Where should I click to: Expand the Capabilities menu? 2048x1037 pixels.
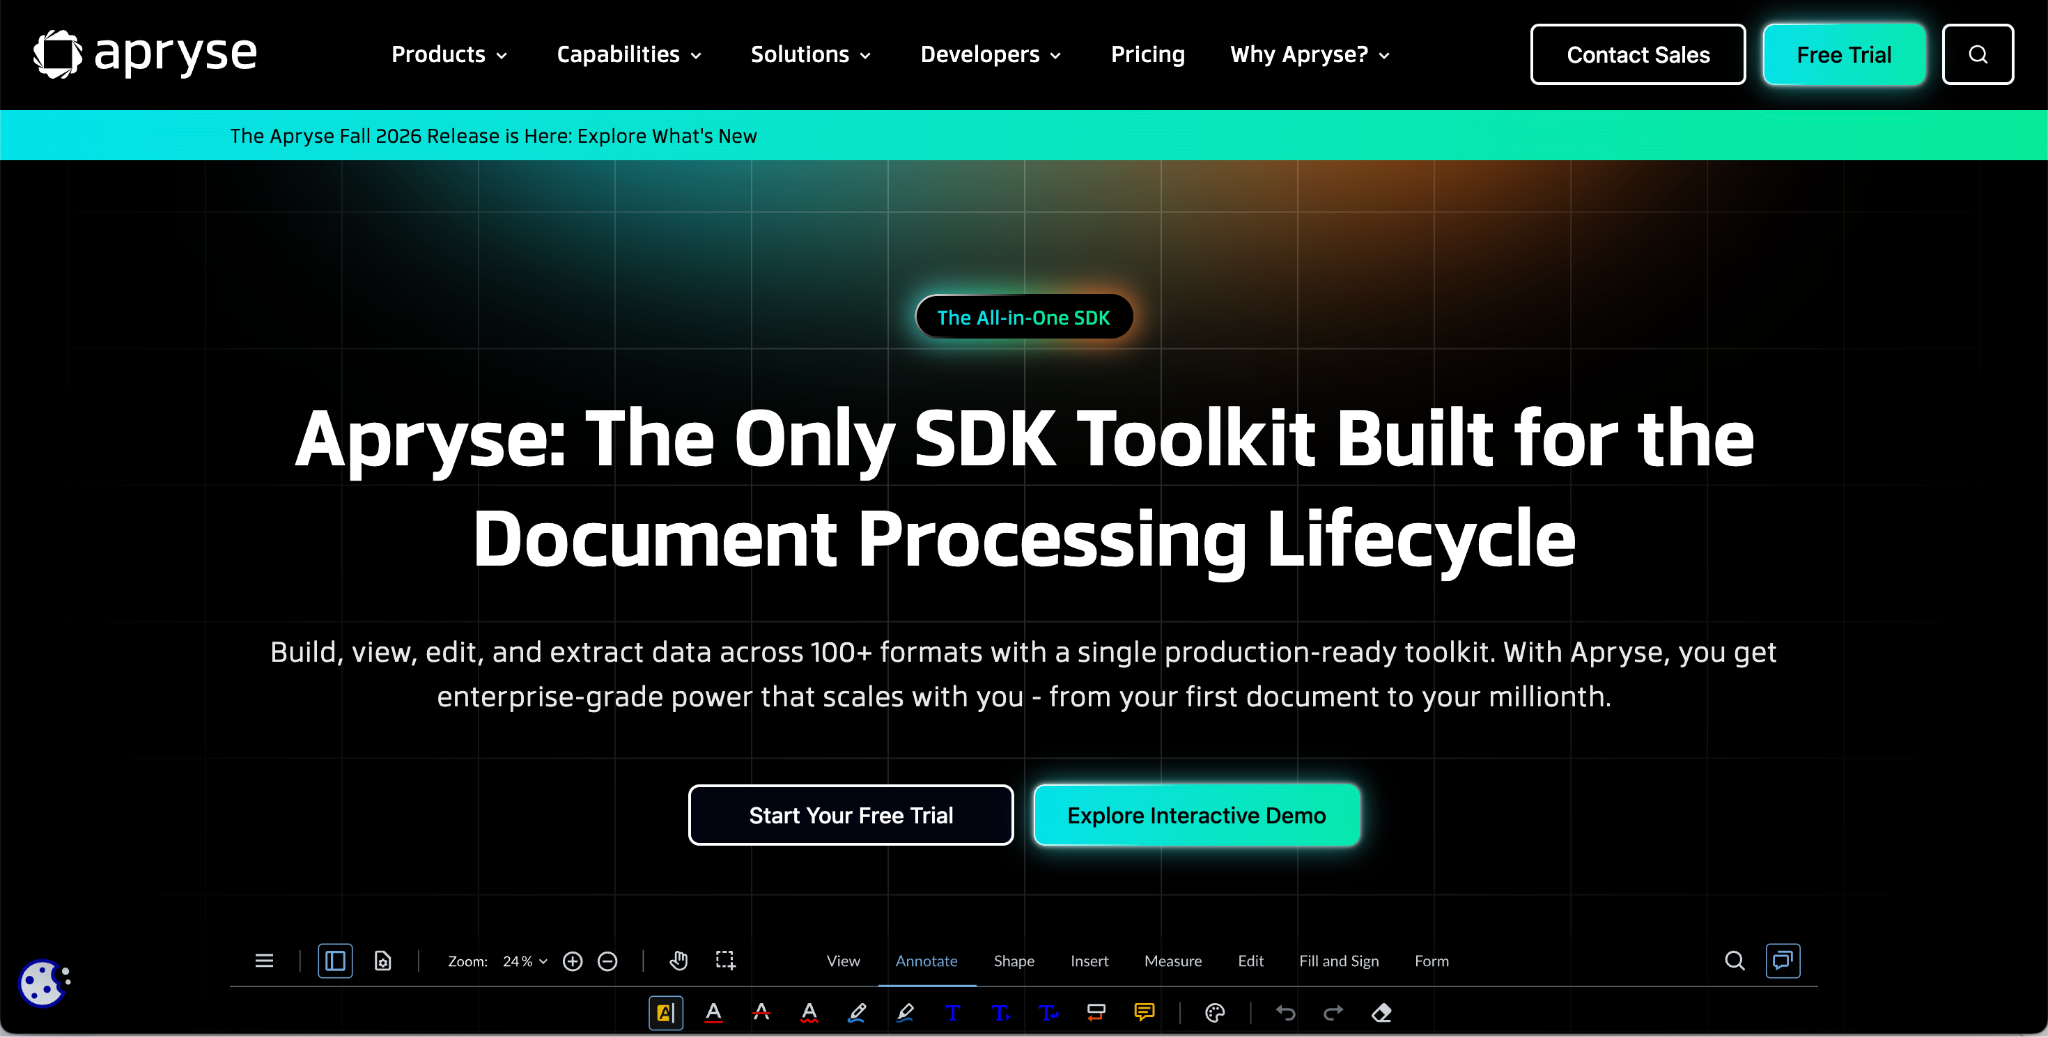coord(629,55)
